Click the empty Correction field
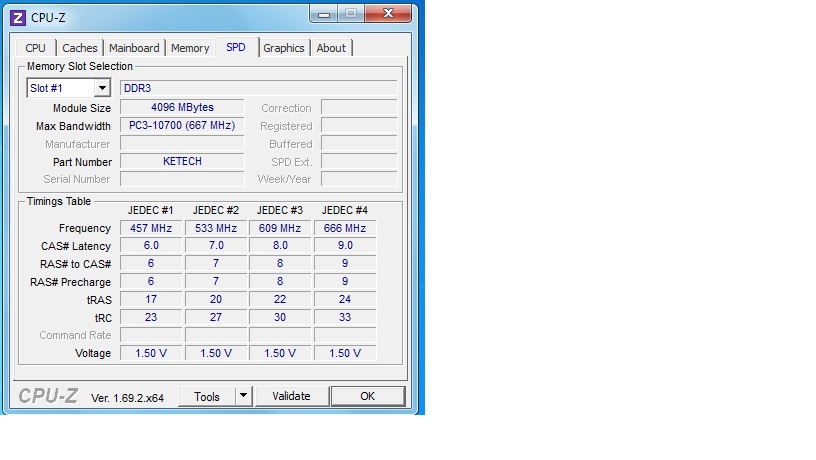This screenshot has height=460, width=816. (x=359, y=108)
